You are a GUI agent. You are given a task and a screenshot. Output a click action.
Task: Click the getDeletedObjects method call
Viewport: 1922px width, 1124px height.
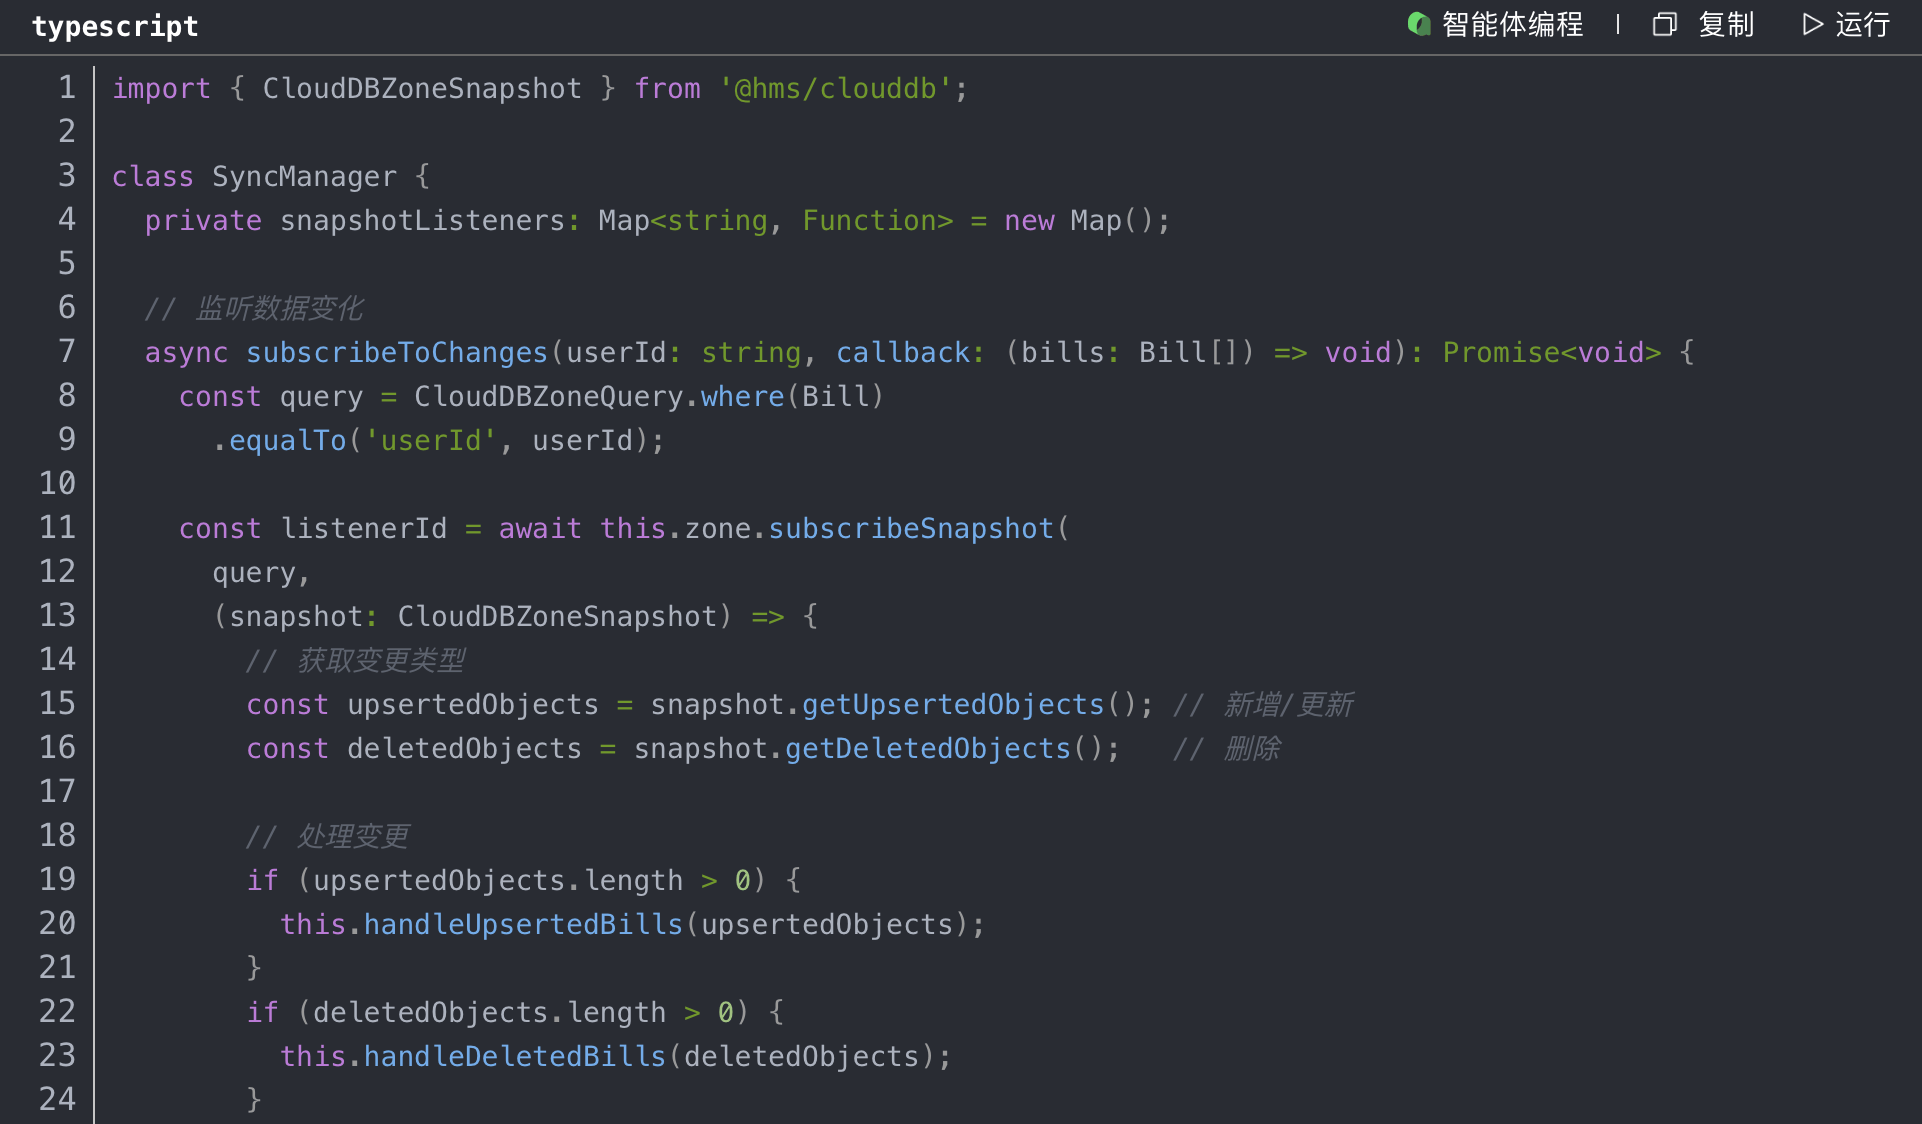pos(928,749)
